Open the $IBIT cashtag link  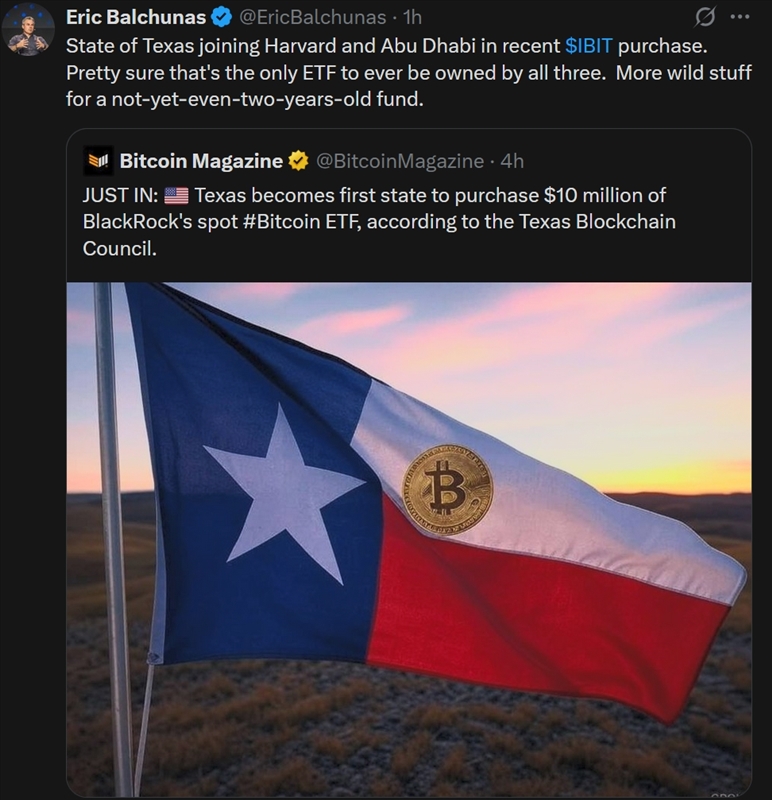point(588,46)
